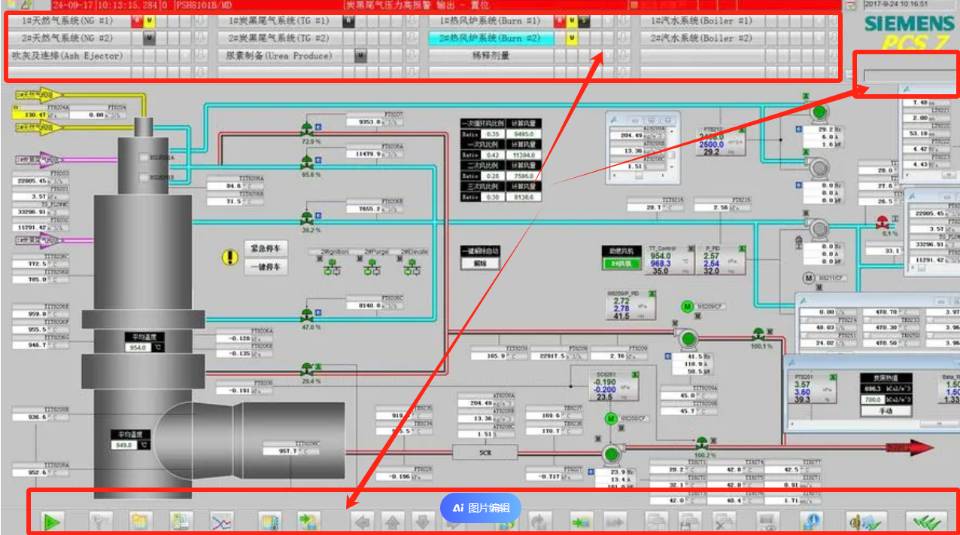Click the 一键停车 one-key stop button
Viewport: 960px width, 535px height.
[266, 267]
